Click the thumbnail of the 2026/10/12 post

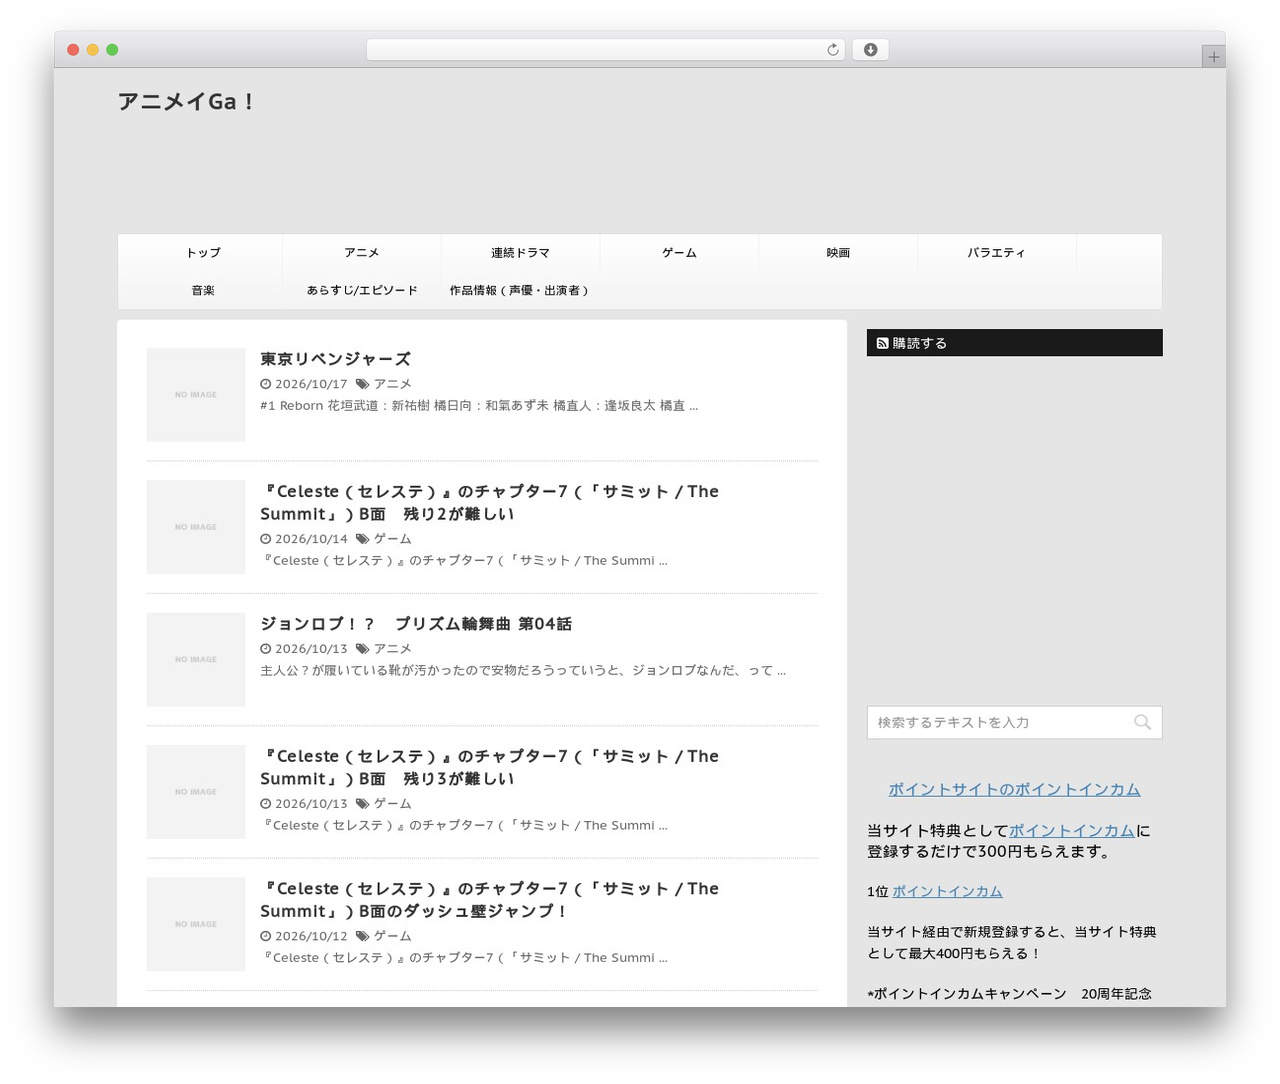click(196, 924)
